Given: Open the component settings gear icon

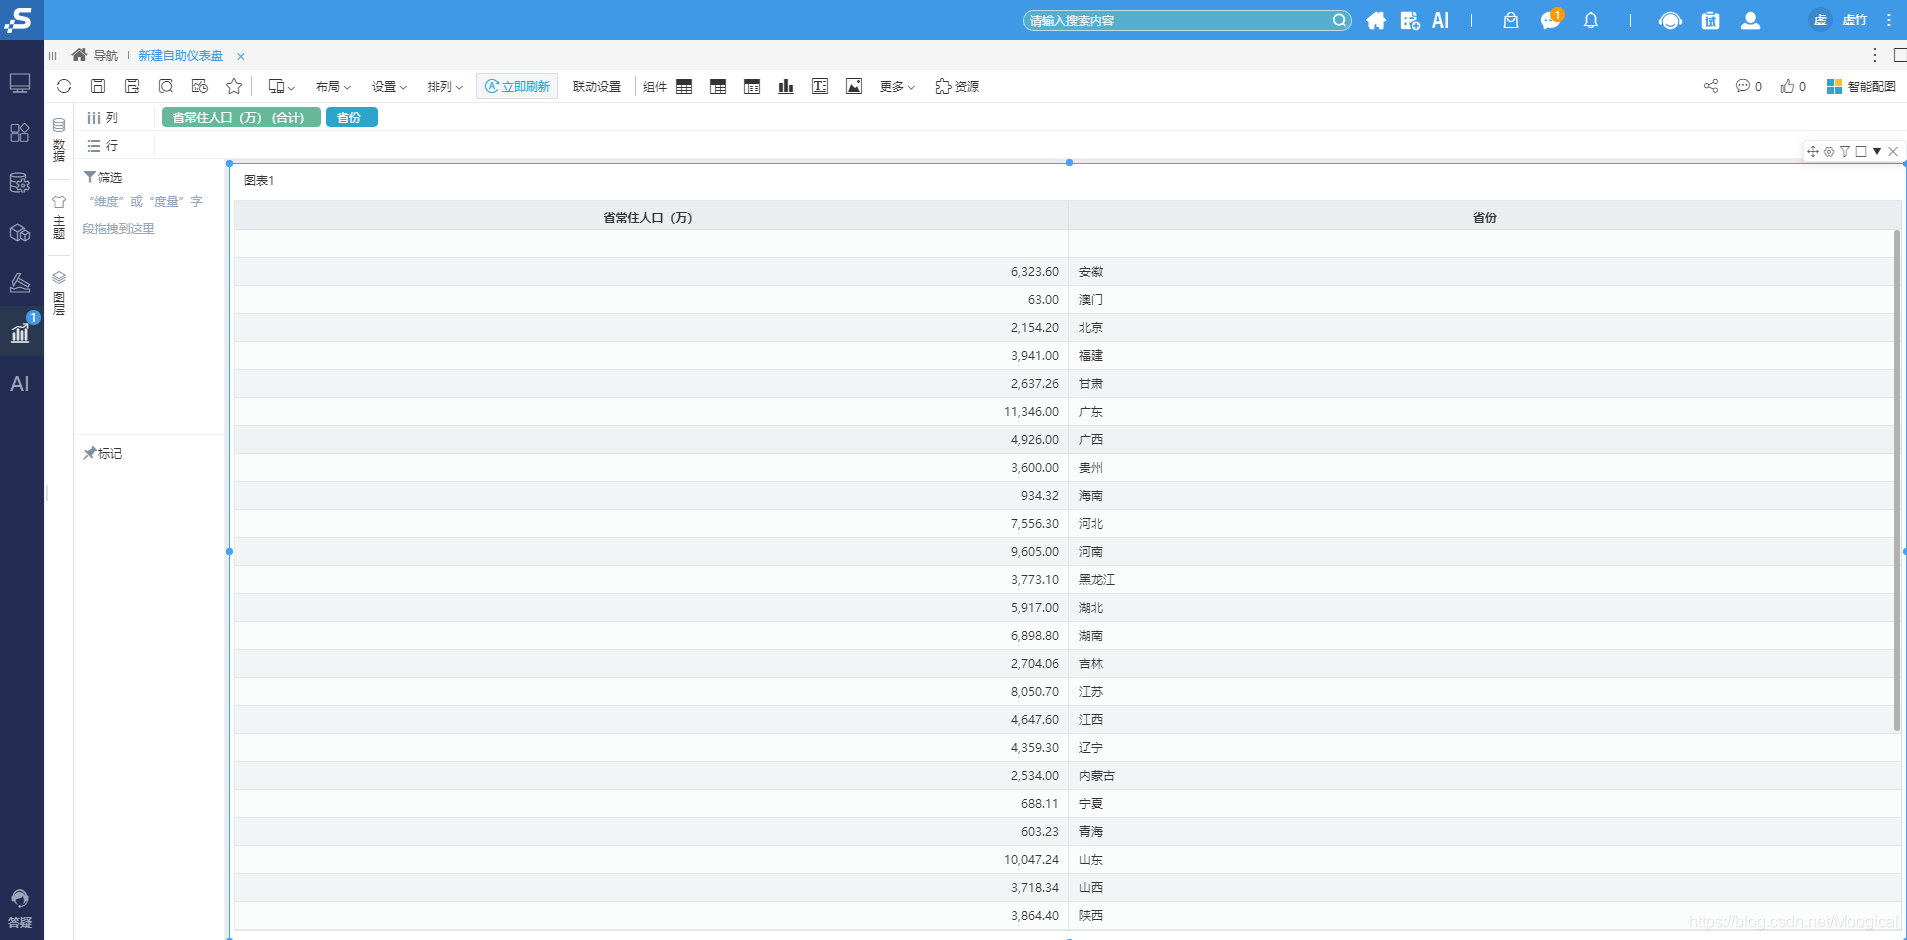Looking at the screenshot, I should coord(1829,152).
